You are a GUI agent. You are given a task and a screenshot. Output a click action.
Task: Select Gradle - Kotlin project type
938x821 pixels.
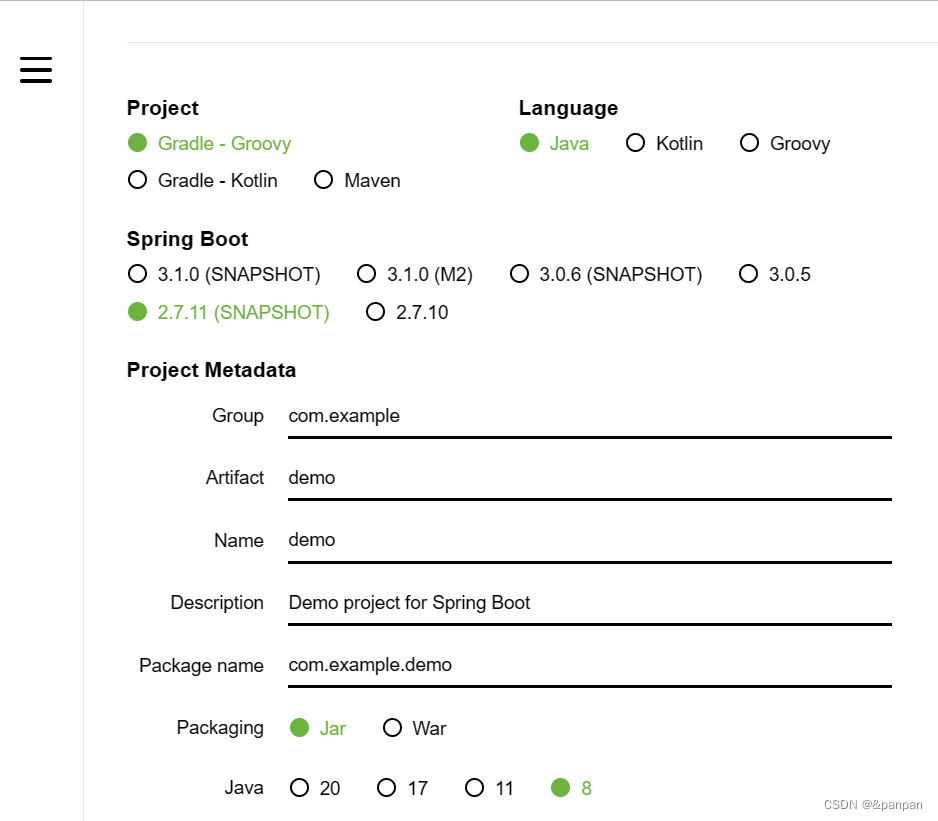point(138,180)
